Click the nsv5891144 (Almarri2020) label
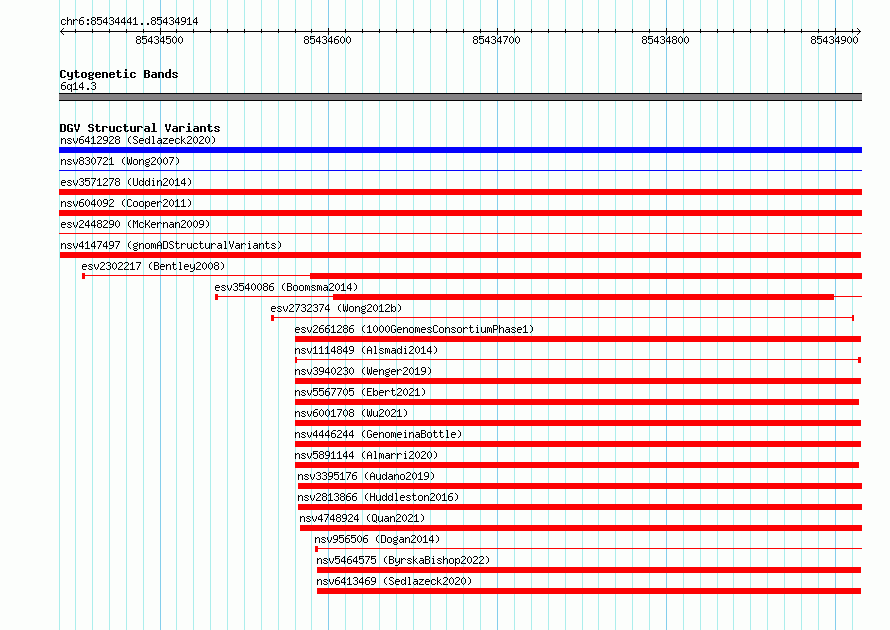890x630 pixels. pos(366,455)
